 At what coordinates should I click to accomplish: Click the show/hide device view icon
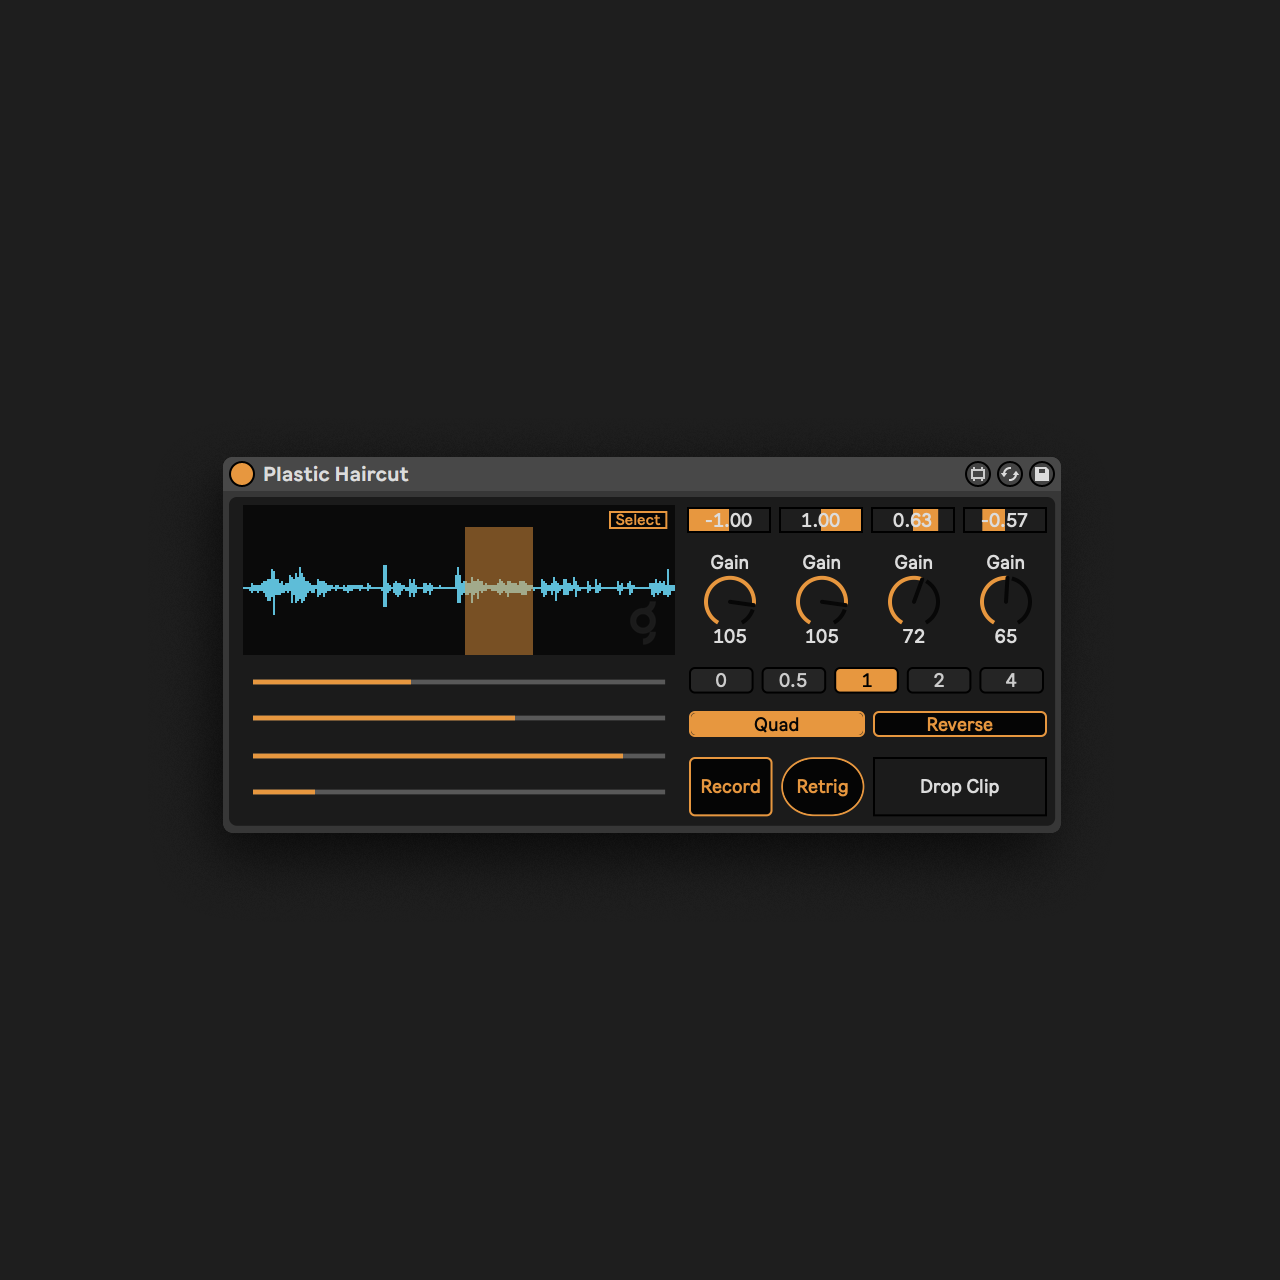coord(978,474)
